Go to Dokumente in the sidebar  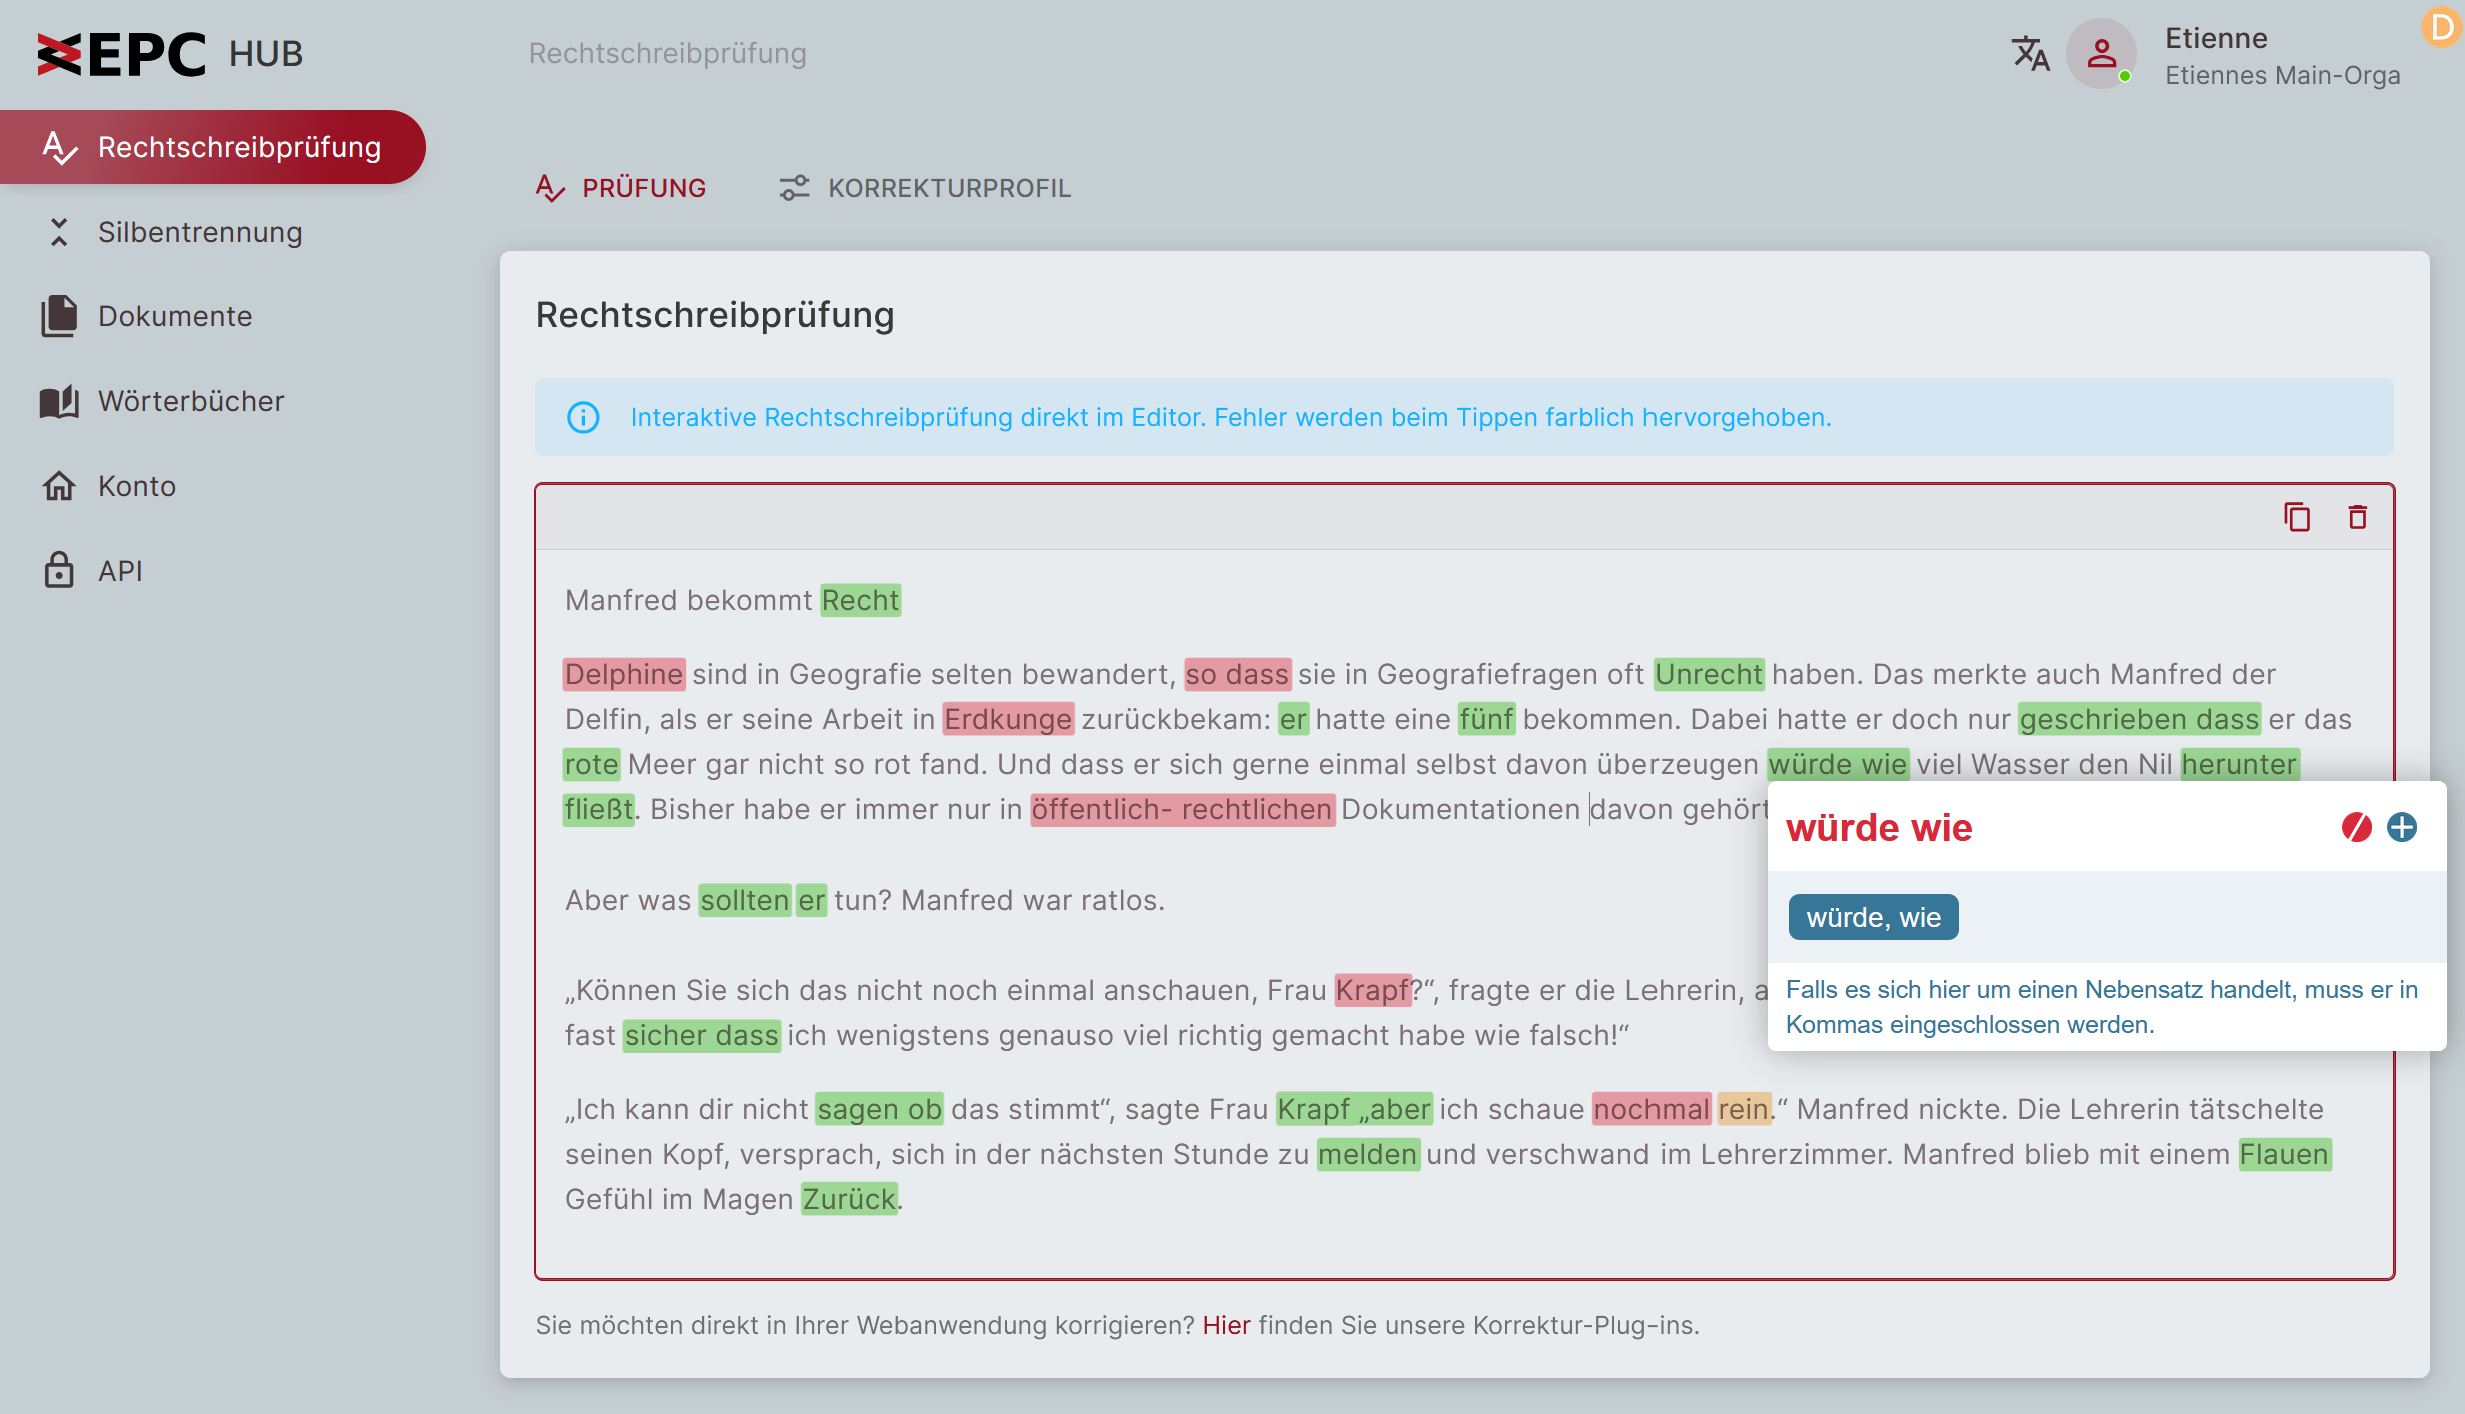[175, 316]
